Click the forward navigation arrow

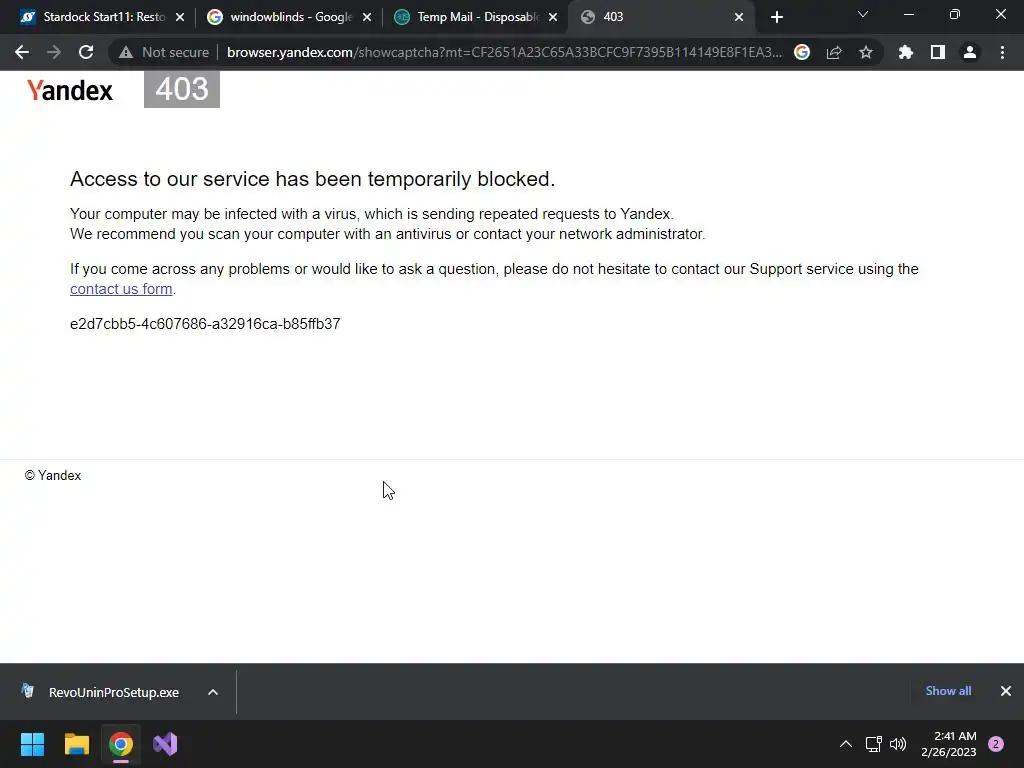click(x=54, y=52)
